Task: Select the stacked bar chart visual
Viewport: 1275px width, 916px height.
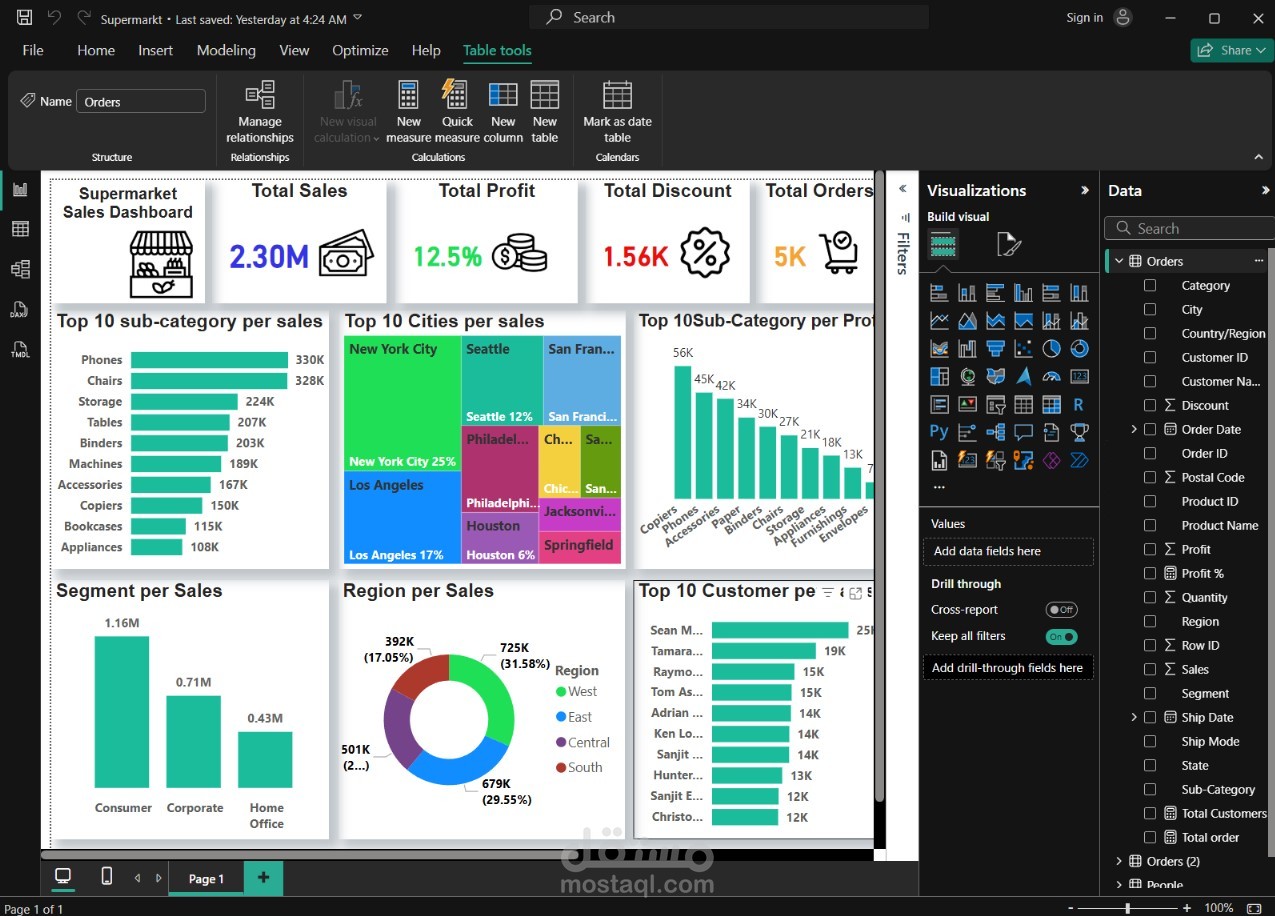Action: [x=939, y=293]
